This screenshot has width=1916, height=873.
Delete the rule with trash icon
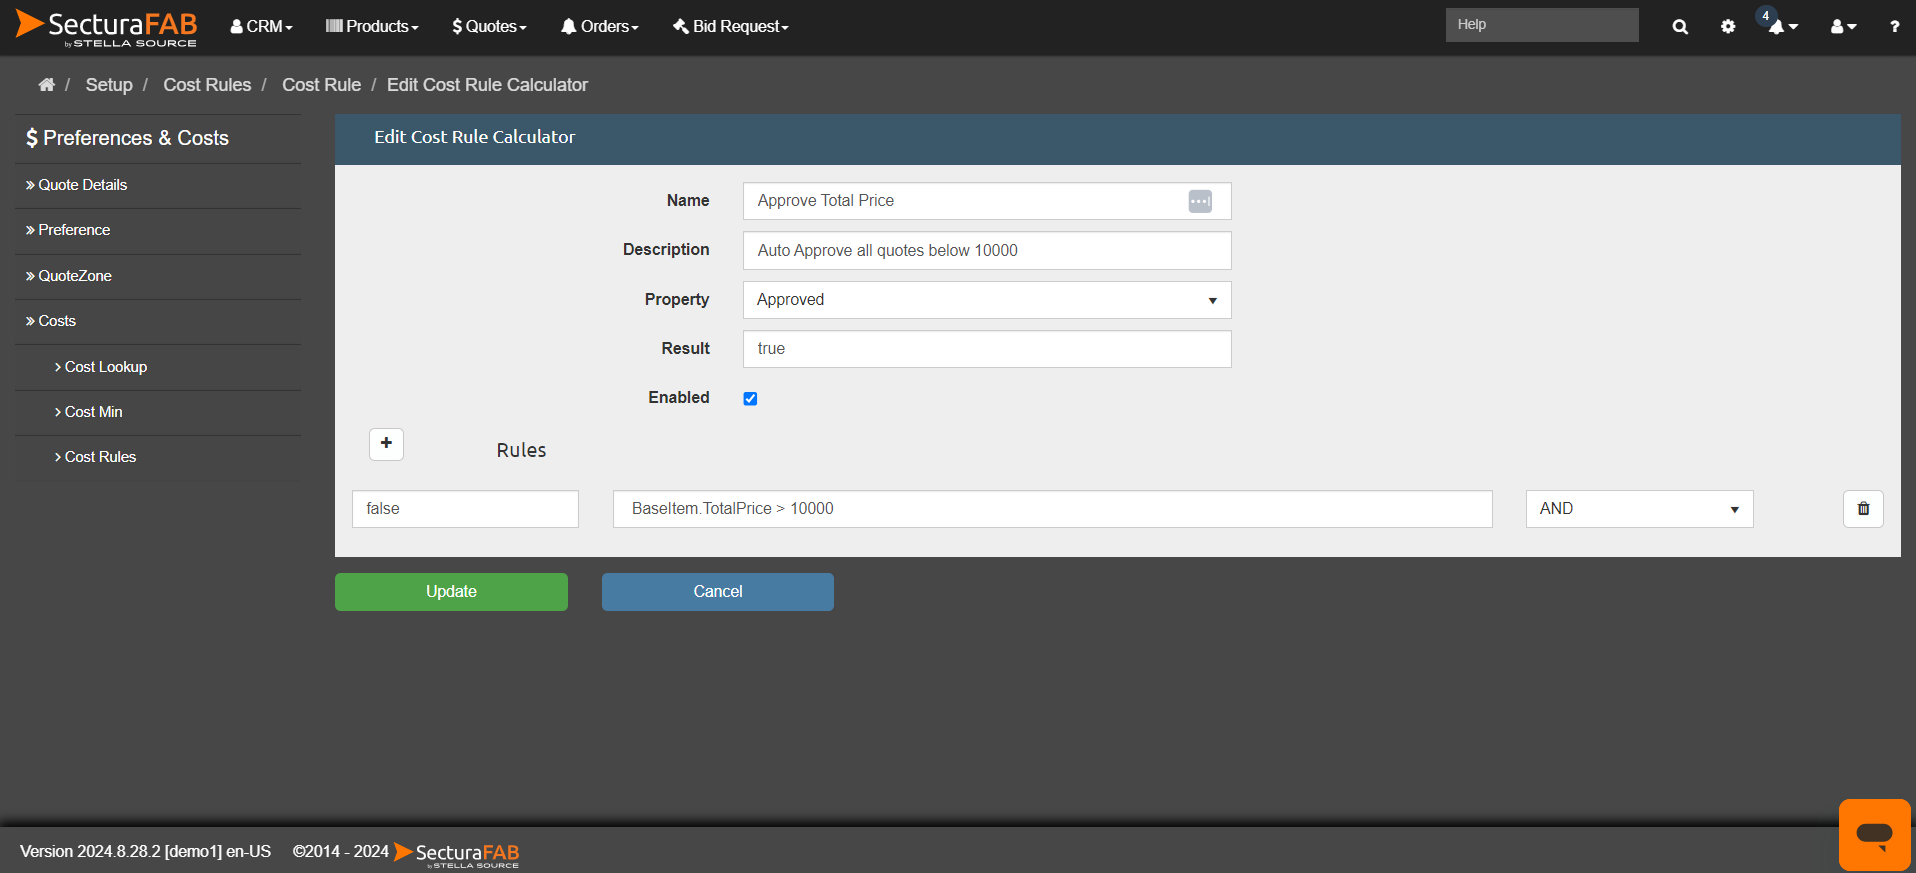[1863, 509]
